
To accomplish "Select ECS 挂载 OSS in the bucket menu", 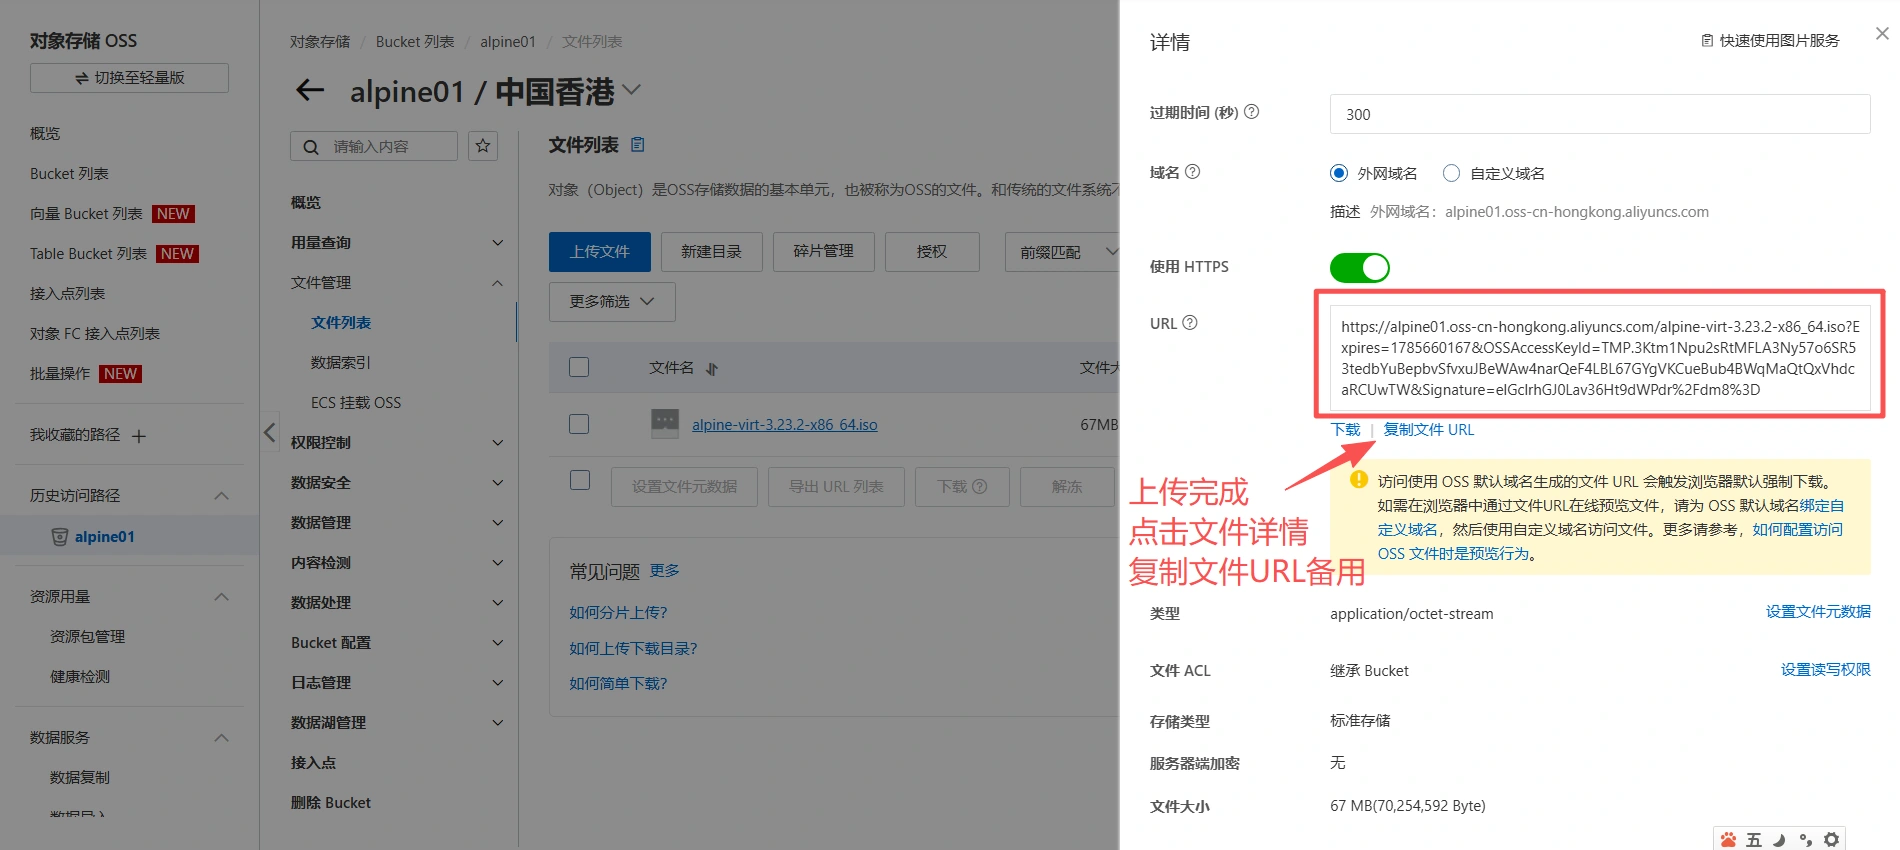I will pyautogui.click(x=356, y=403).
